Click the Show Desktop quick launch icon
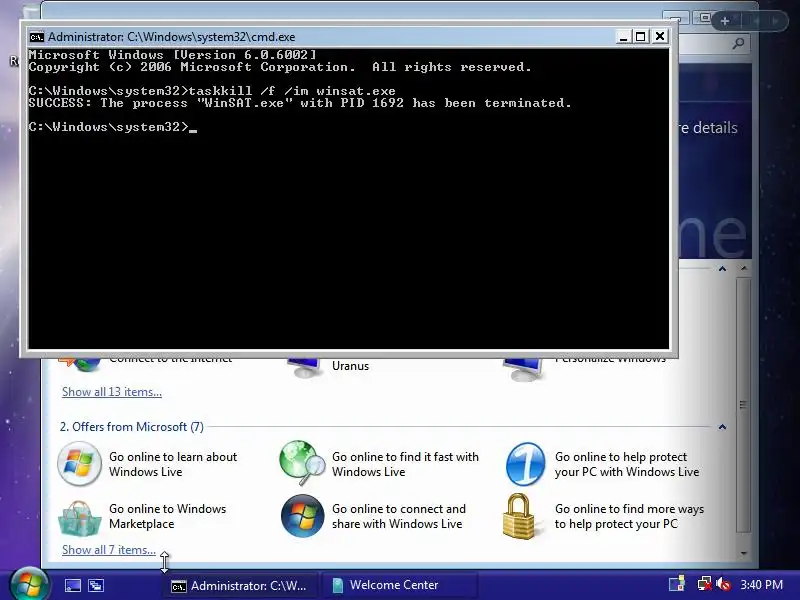The height and width of the screenshot is (600, 800). point(72,585)
